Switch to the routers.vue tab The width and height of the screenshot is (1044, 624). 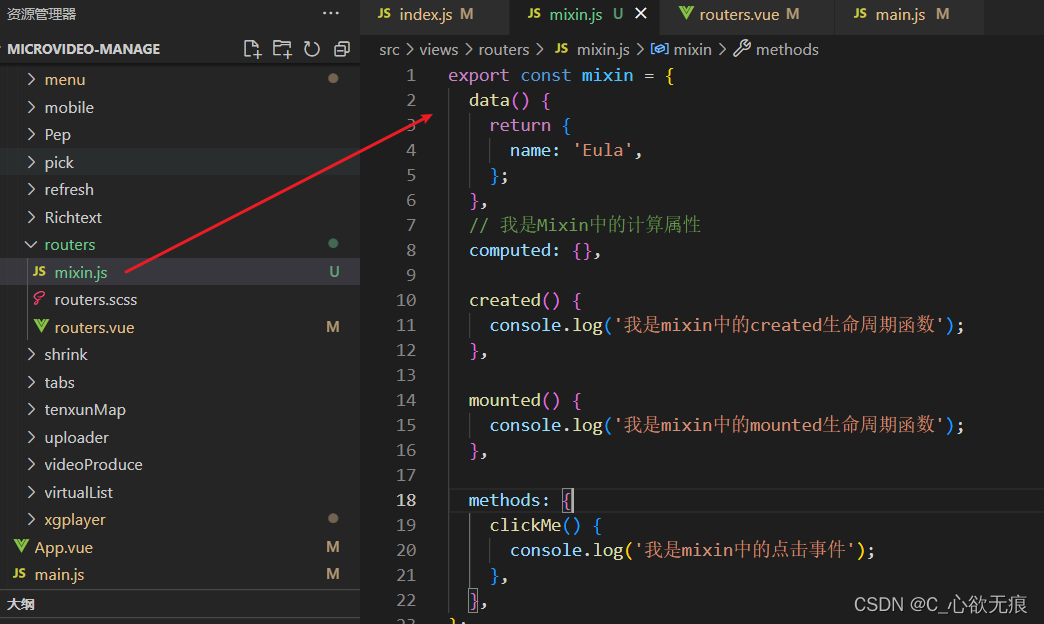[740, 14]
